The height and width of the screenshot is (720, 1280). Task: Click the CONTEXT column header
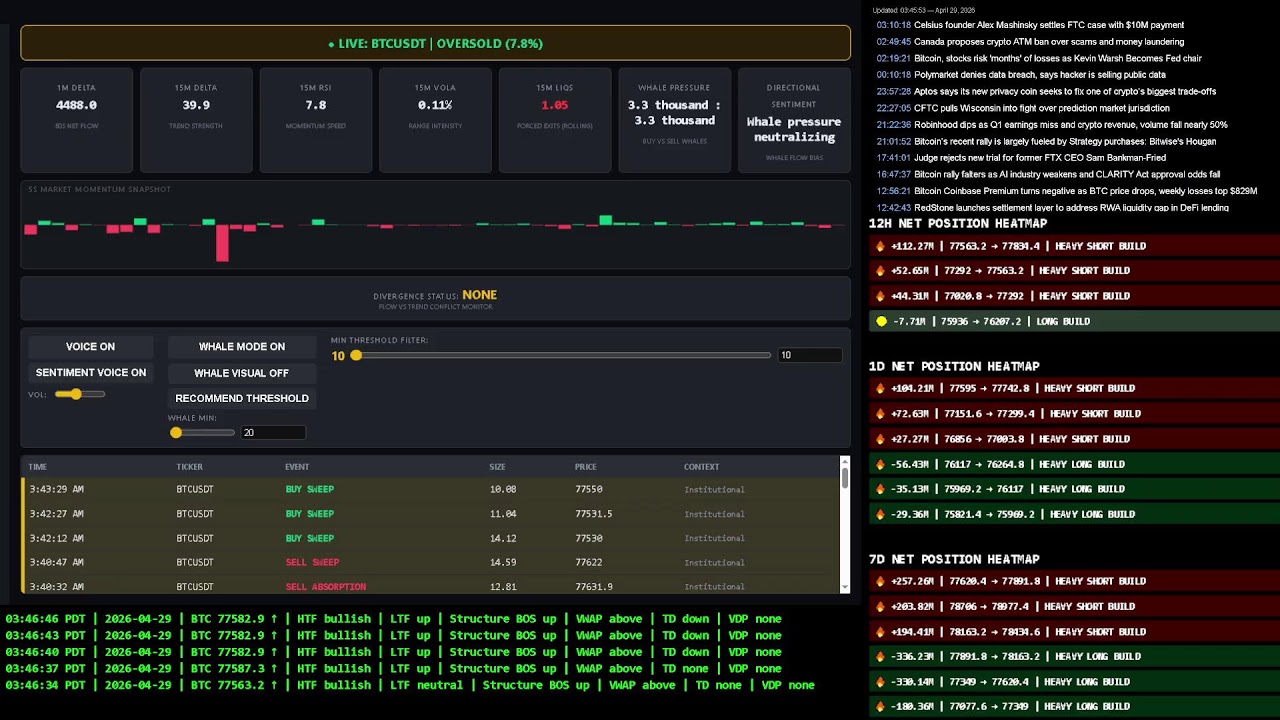tap(702, 467)
